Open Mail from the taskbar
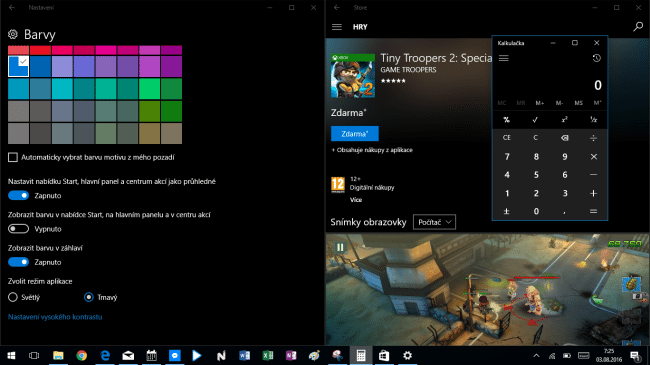650x365 pixels. (128, 355)
